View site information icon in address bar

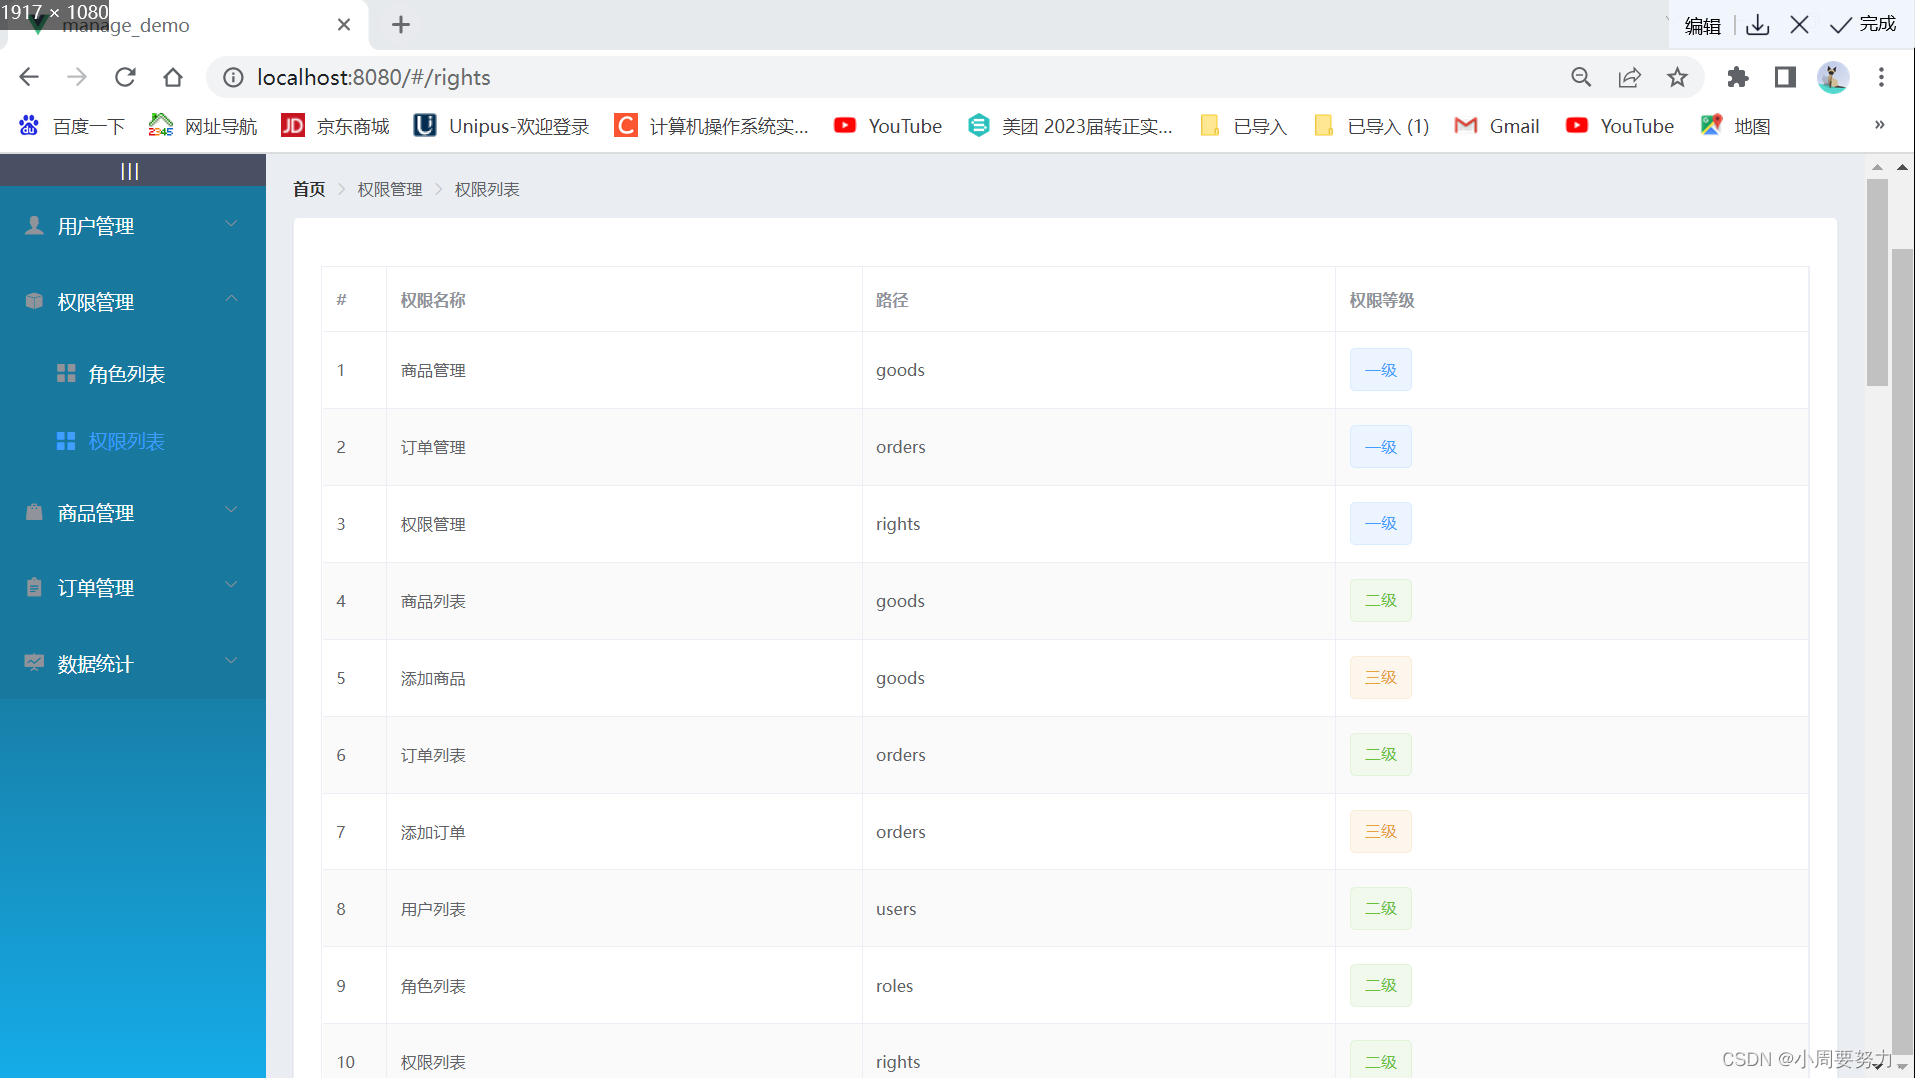(233, 77)
